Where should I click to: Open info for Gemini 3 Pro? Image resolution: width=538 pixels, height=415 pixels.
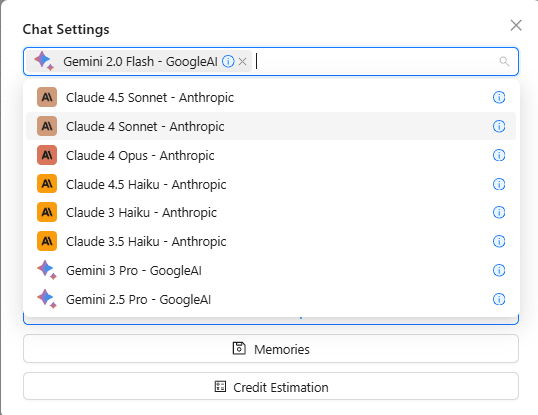499,270
